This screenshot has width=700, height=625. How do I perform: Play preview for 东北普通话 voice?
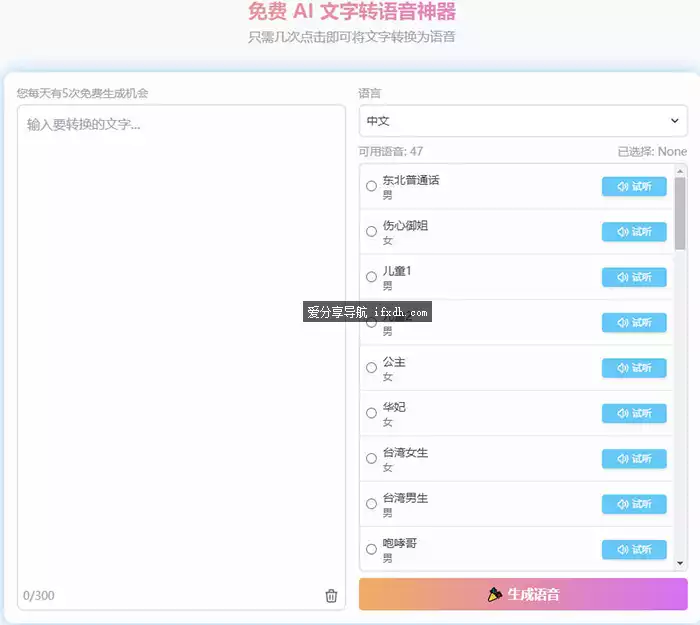click(x=634, y=187)
